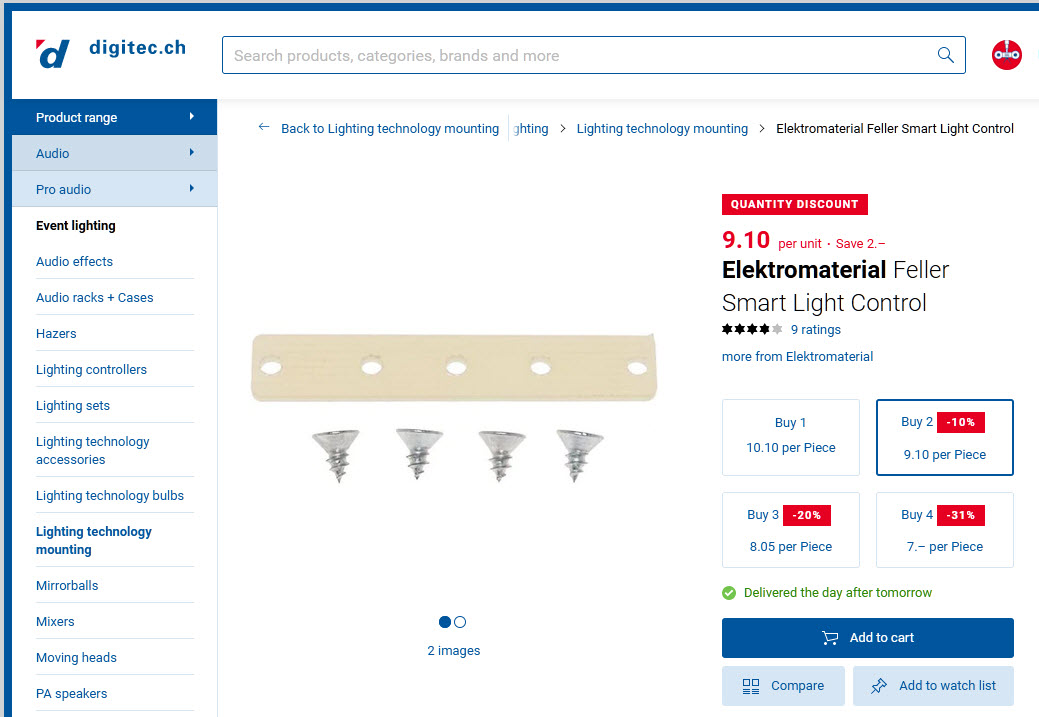Viewport: 1039px width, 717px height.
Task: Select the Buy 3 quantity discount tile
Action: tap(790, 530)
